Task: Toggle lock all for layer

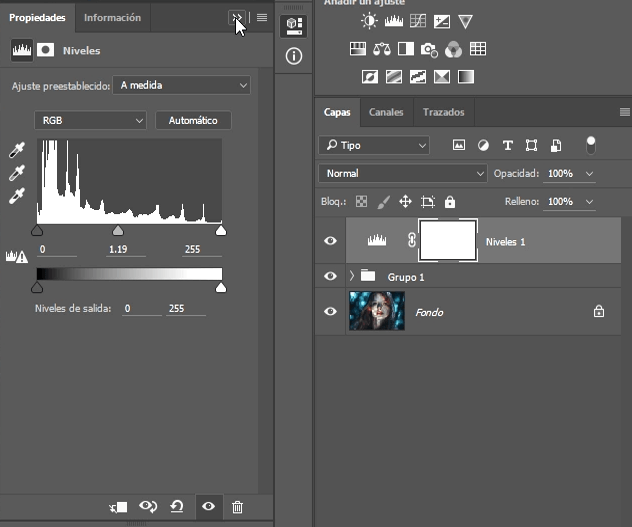Action: tap(450, 201)
